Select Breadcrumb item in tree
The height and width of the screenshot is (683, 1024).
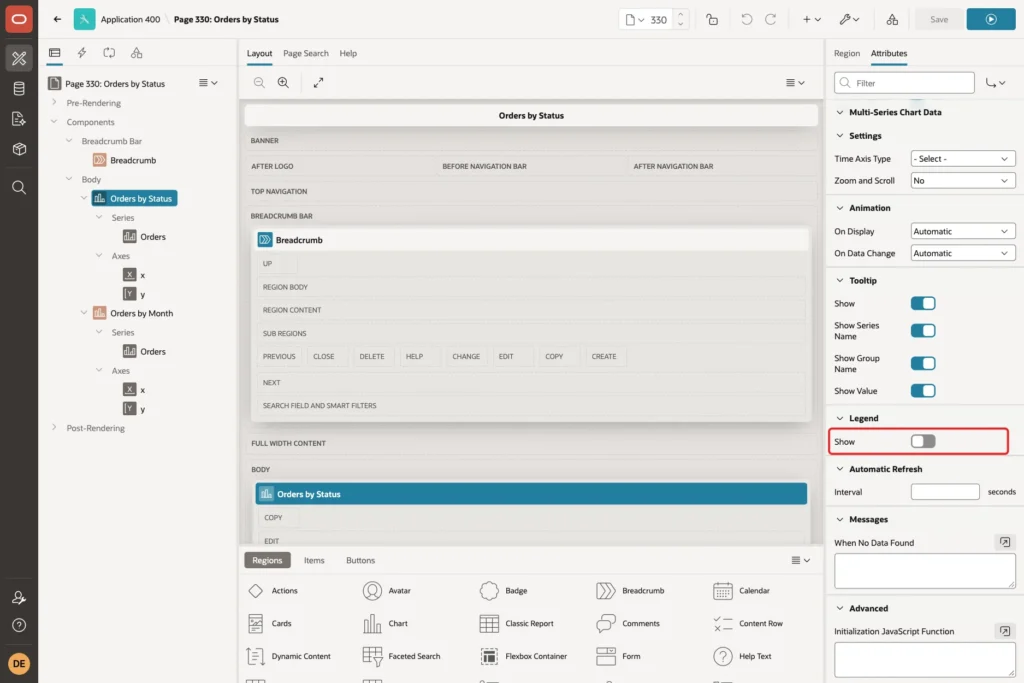124,160
